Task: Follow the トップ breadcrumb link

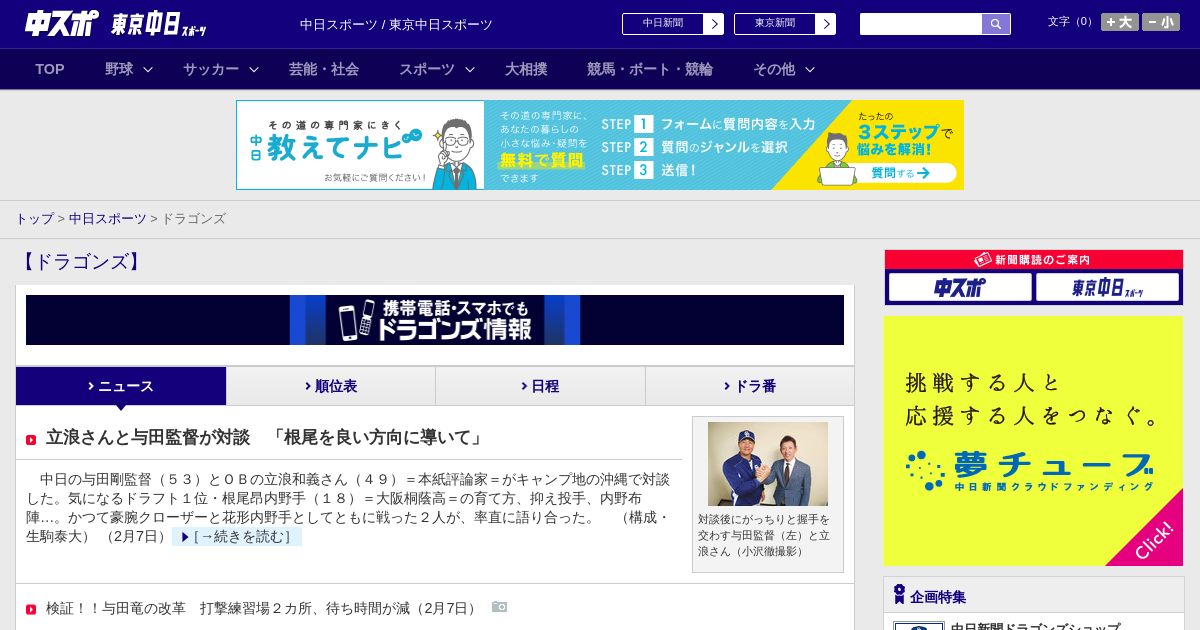Action: pyautogui.click(x=35, y=218)
